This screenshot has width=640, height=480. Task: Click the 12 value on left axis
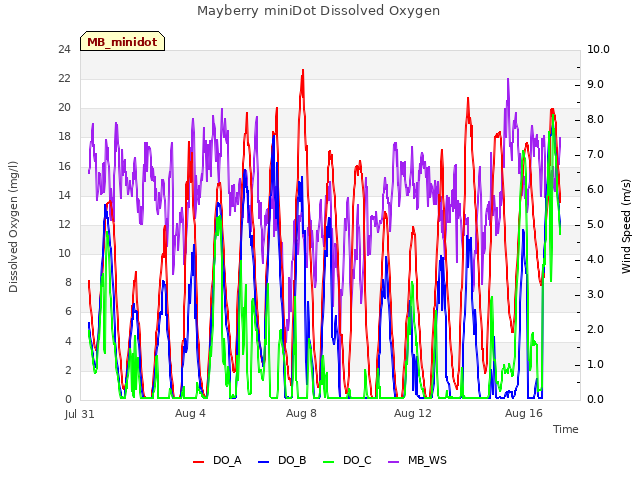pyautogui.click(x=64, y=224)
